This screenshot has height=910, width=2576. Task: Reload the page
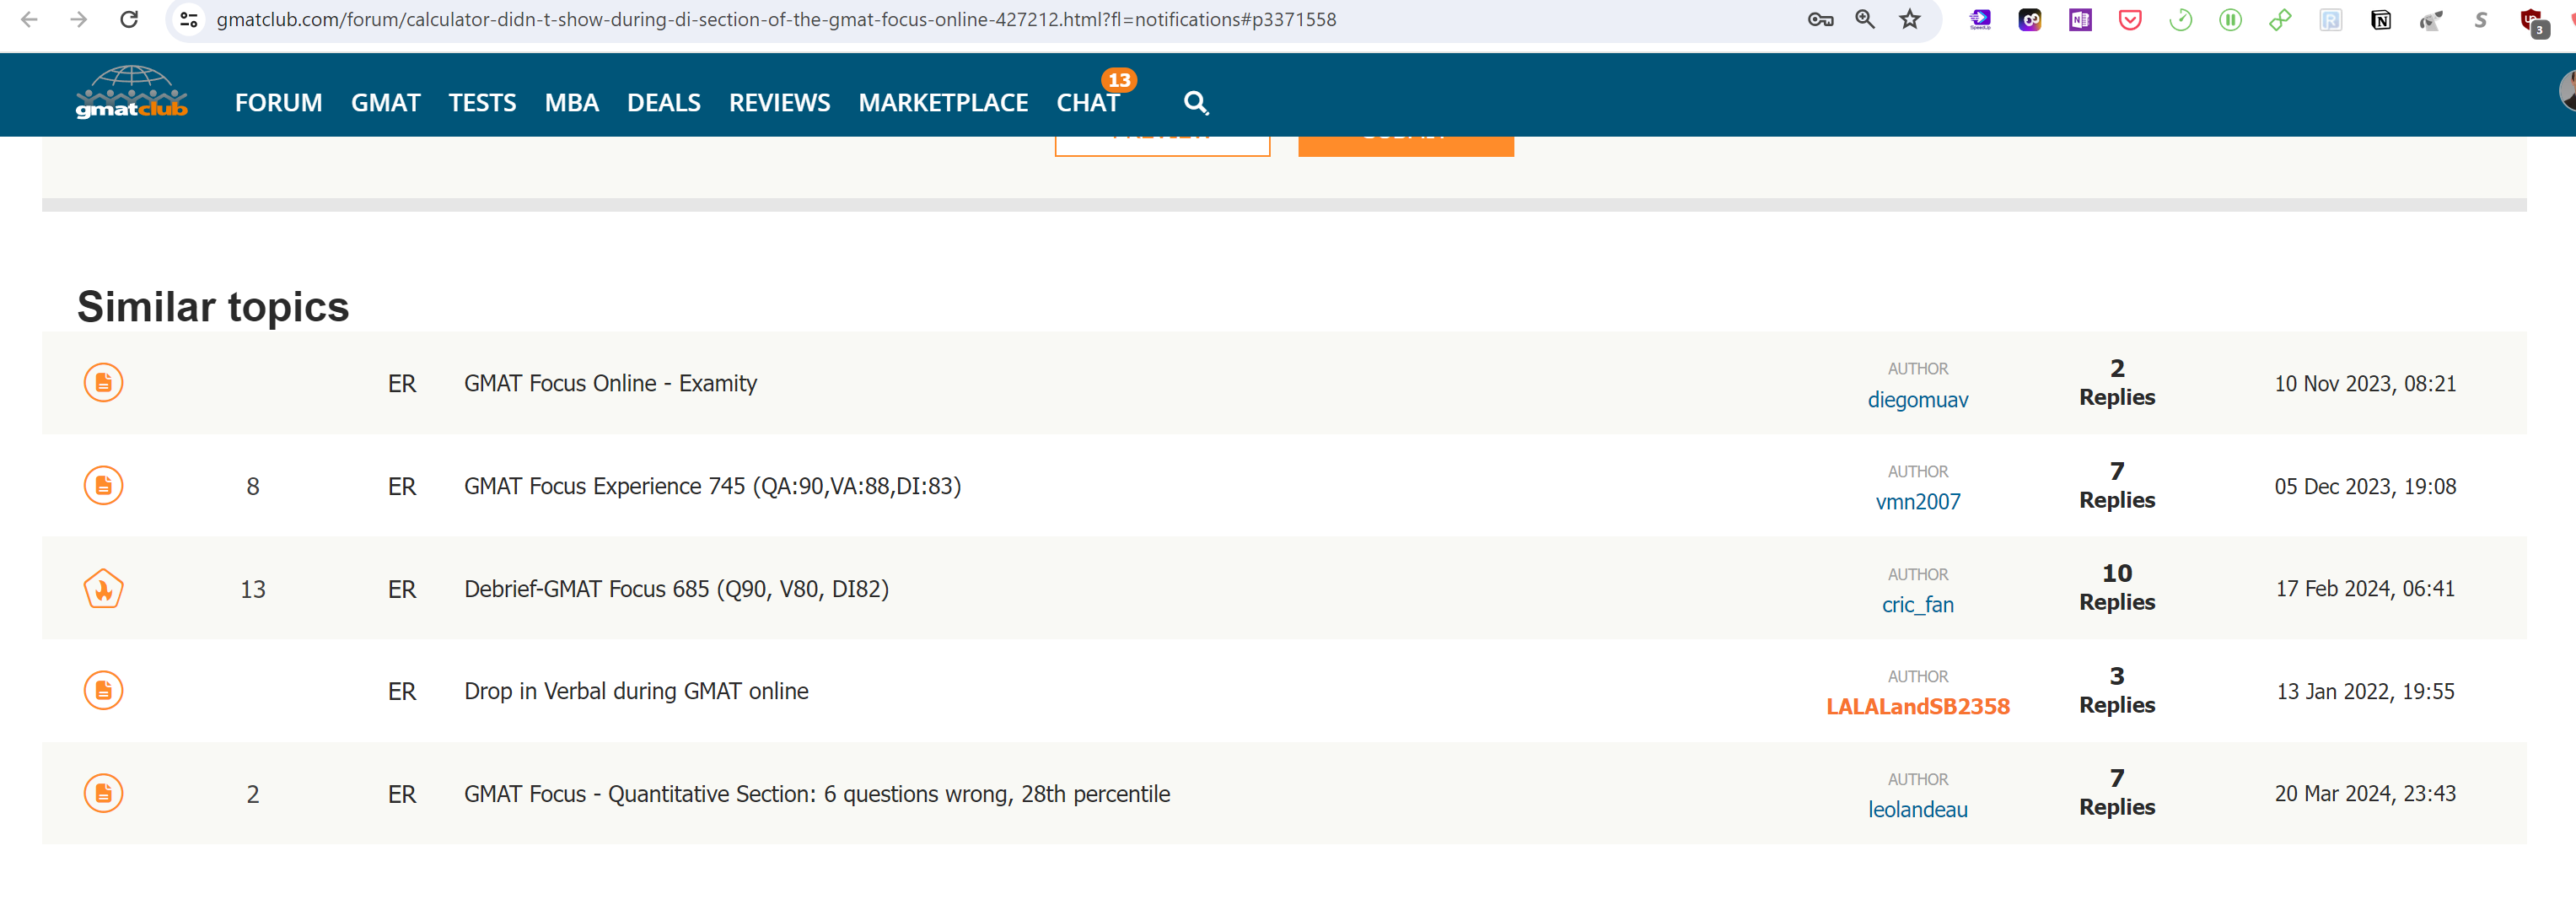[129, 19]
